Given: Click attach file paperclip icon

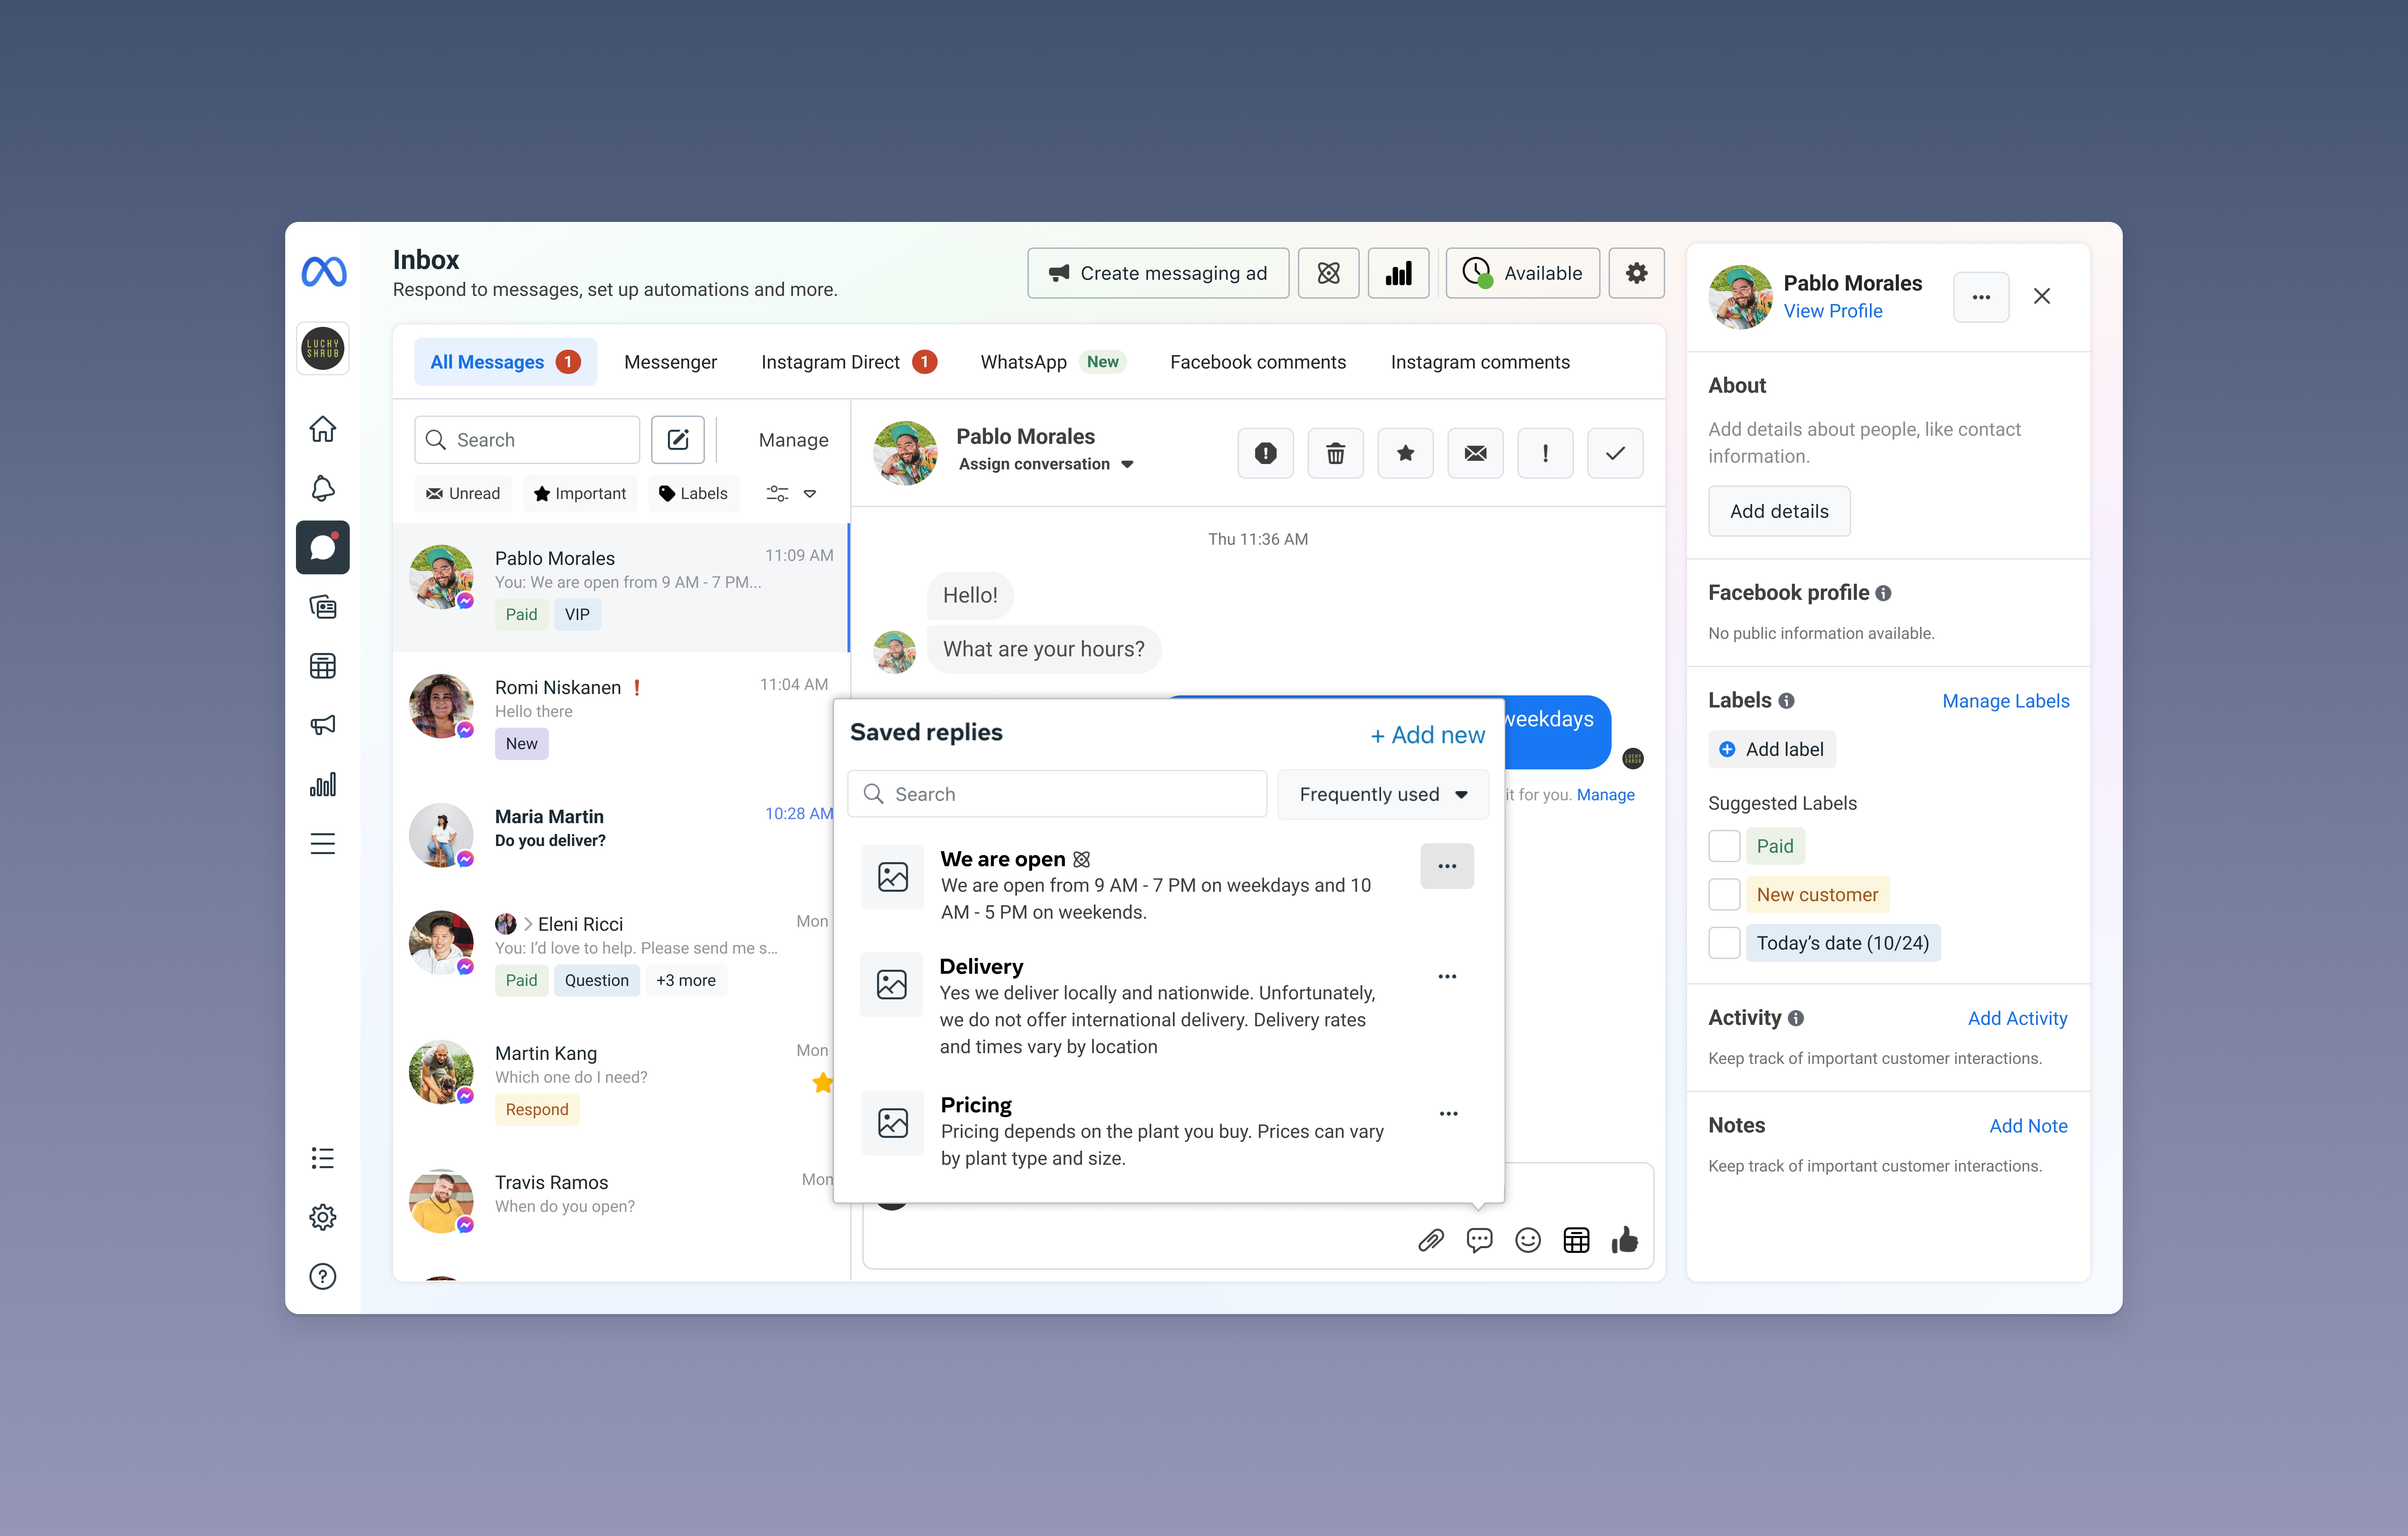Looking at the screenshot, I should 1431,1240.
